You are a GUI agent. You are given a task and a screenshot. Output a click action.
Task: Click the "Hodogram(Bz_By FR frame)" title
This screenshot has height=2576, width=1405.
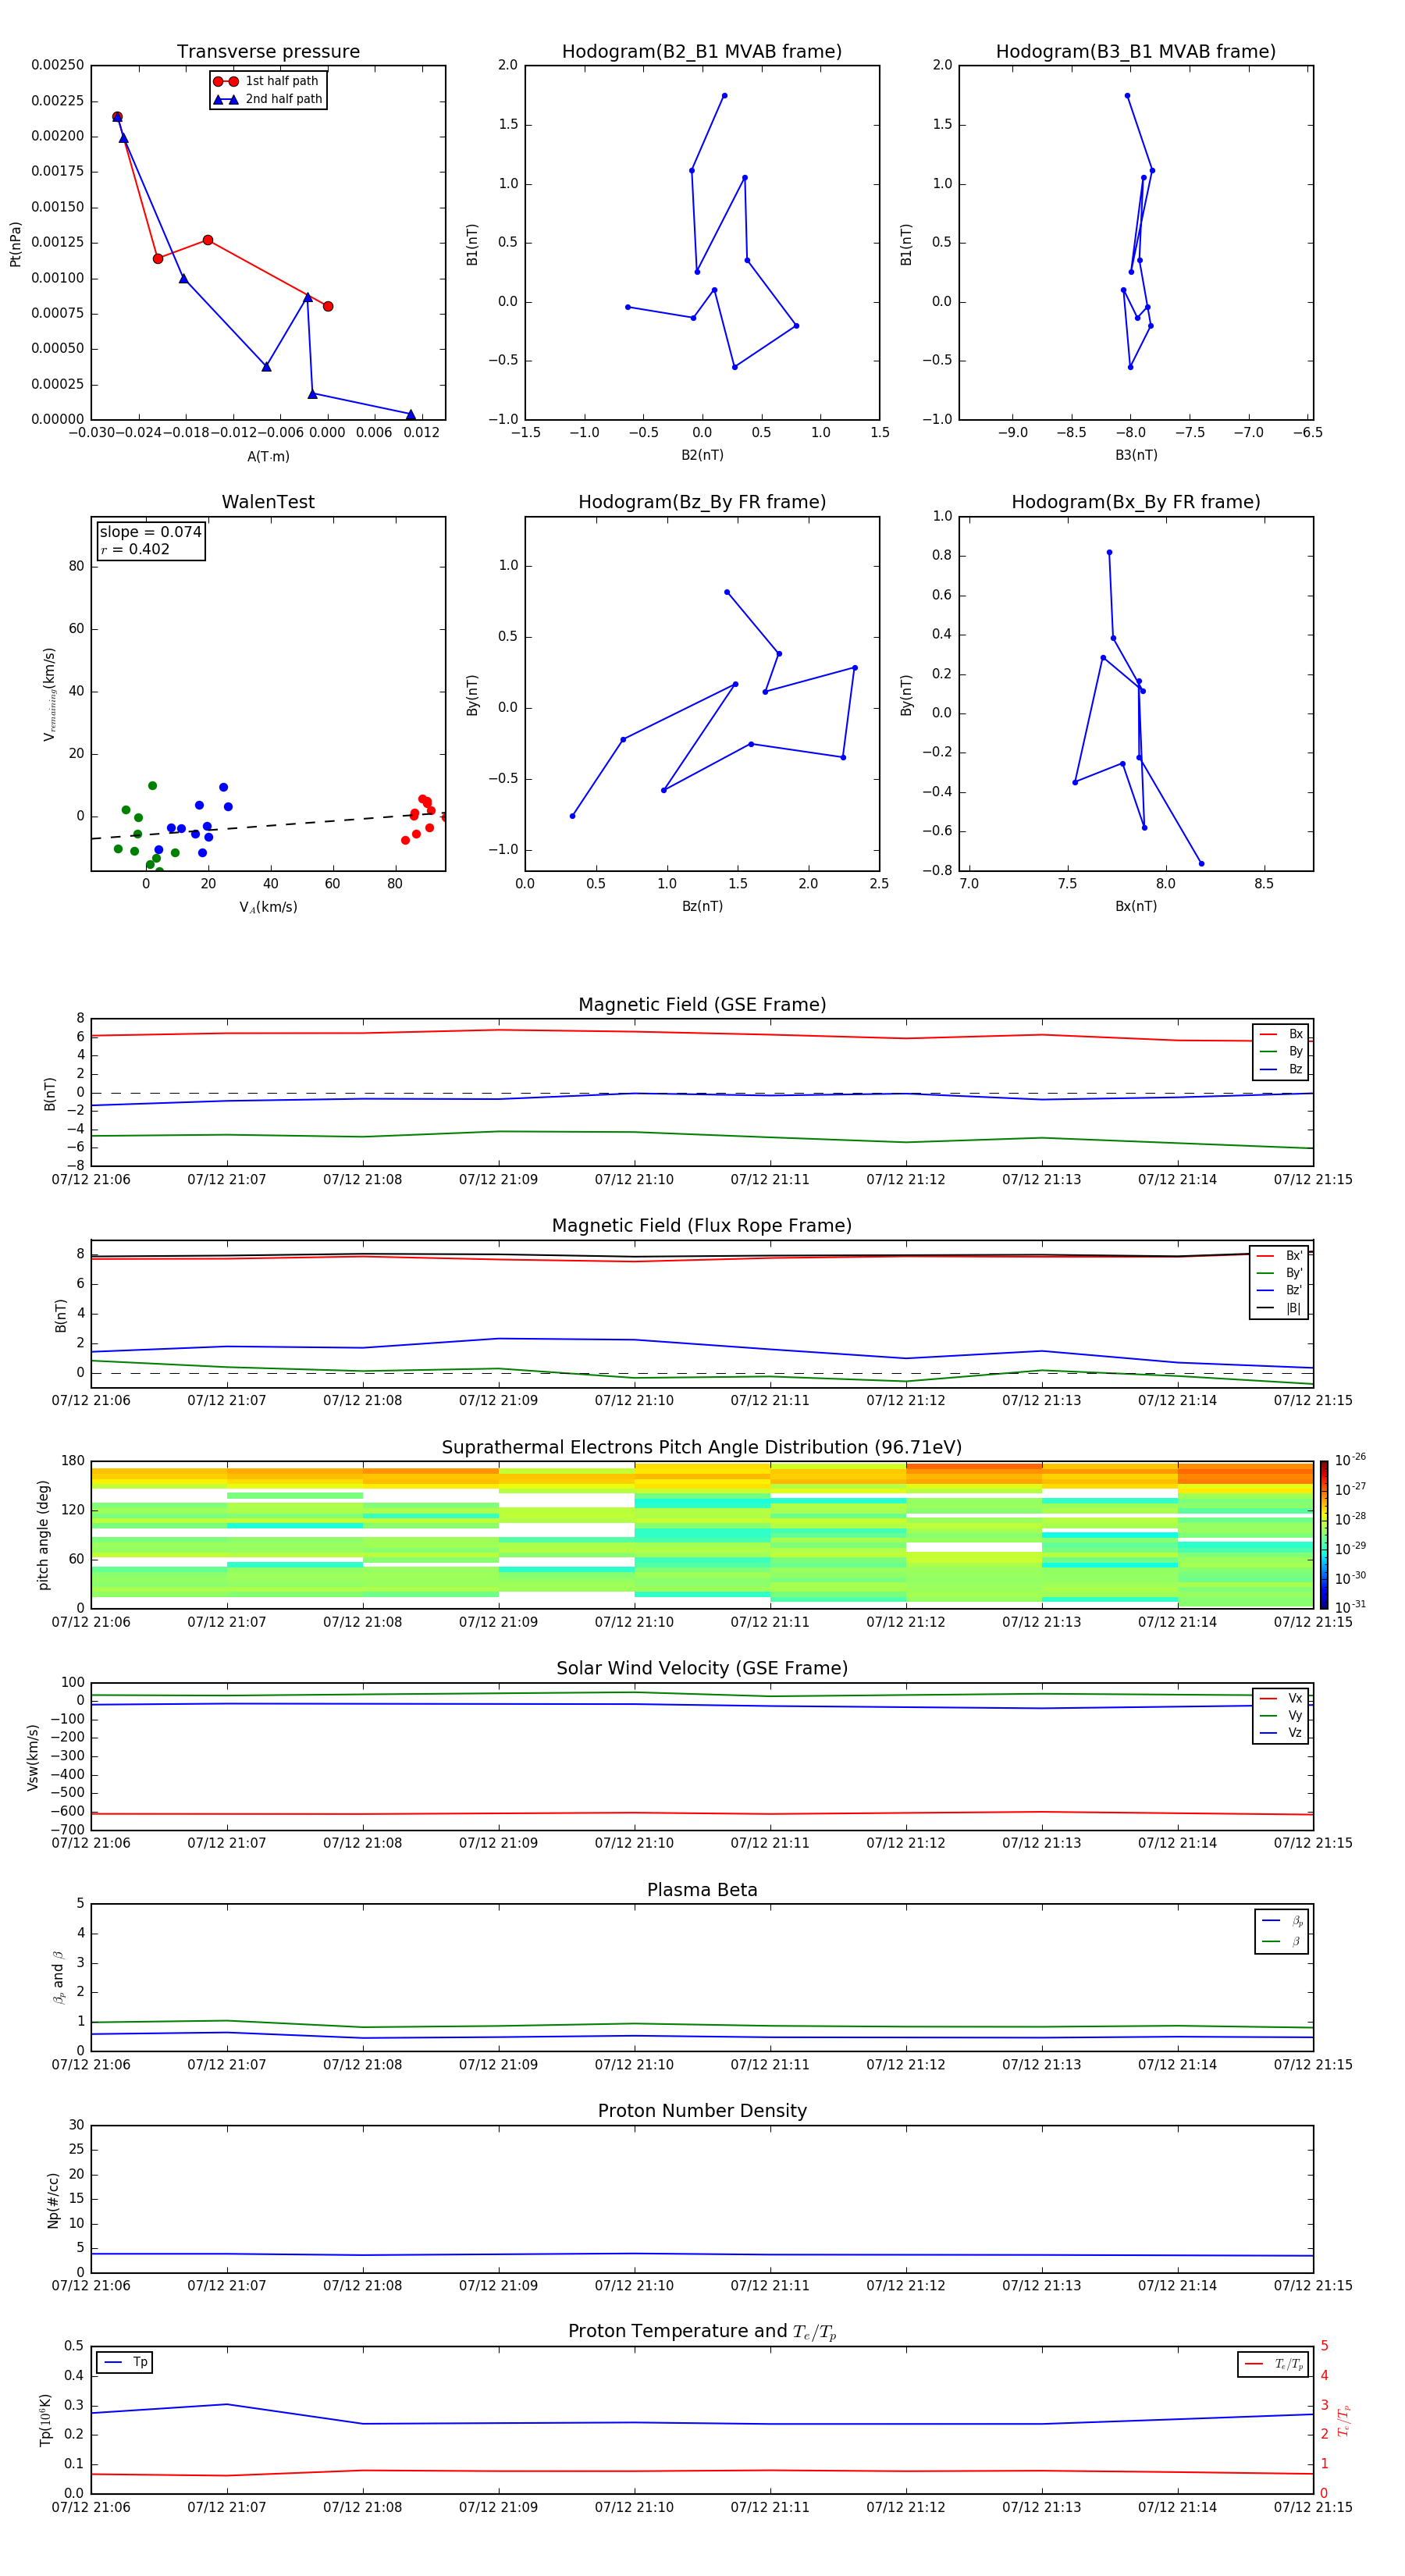(702, 502)
